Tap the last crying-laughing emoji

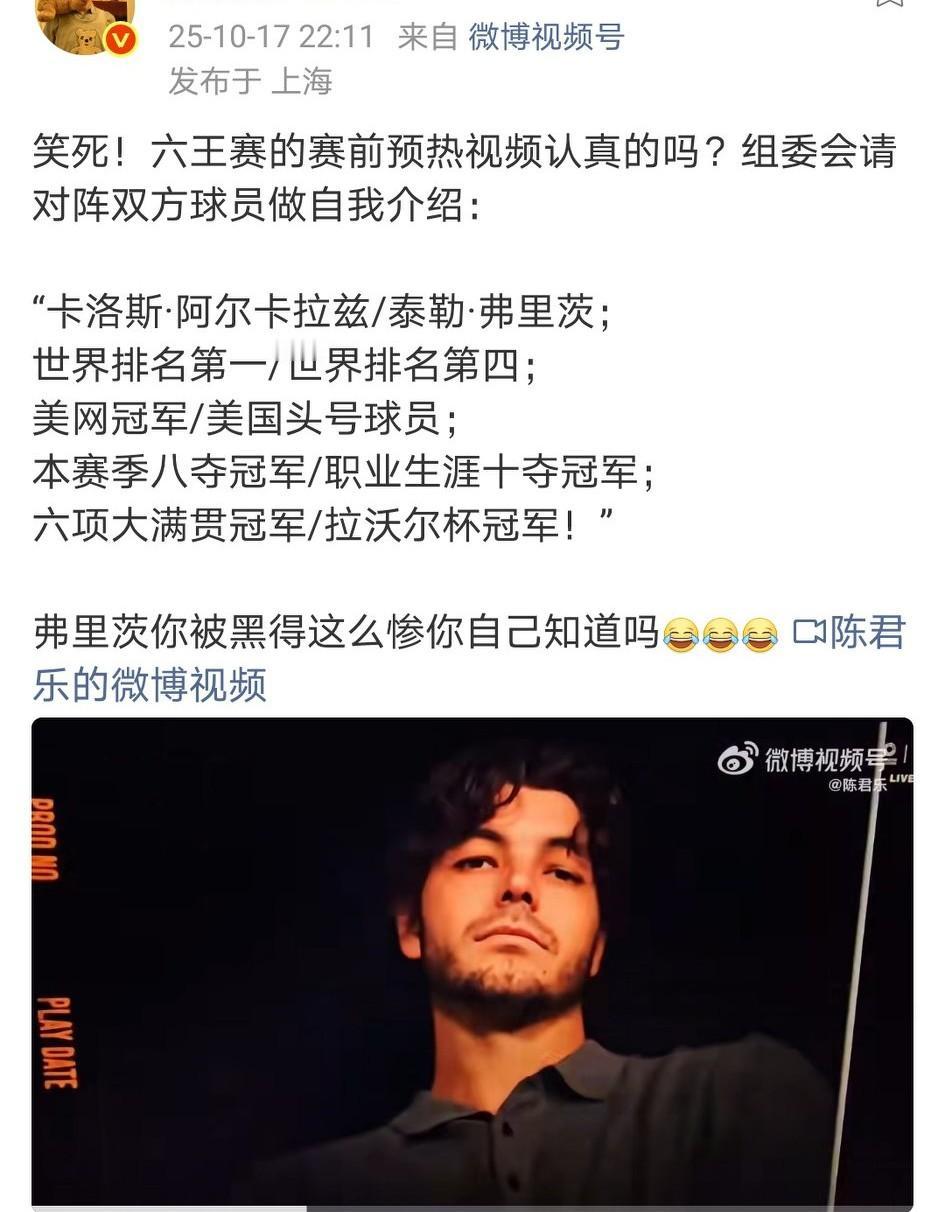click(x=760, y=635)
